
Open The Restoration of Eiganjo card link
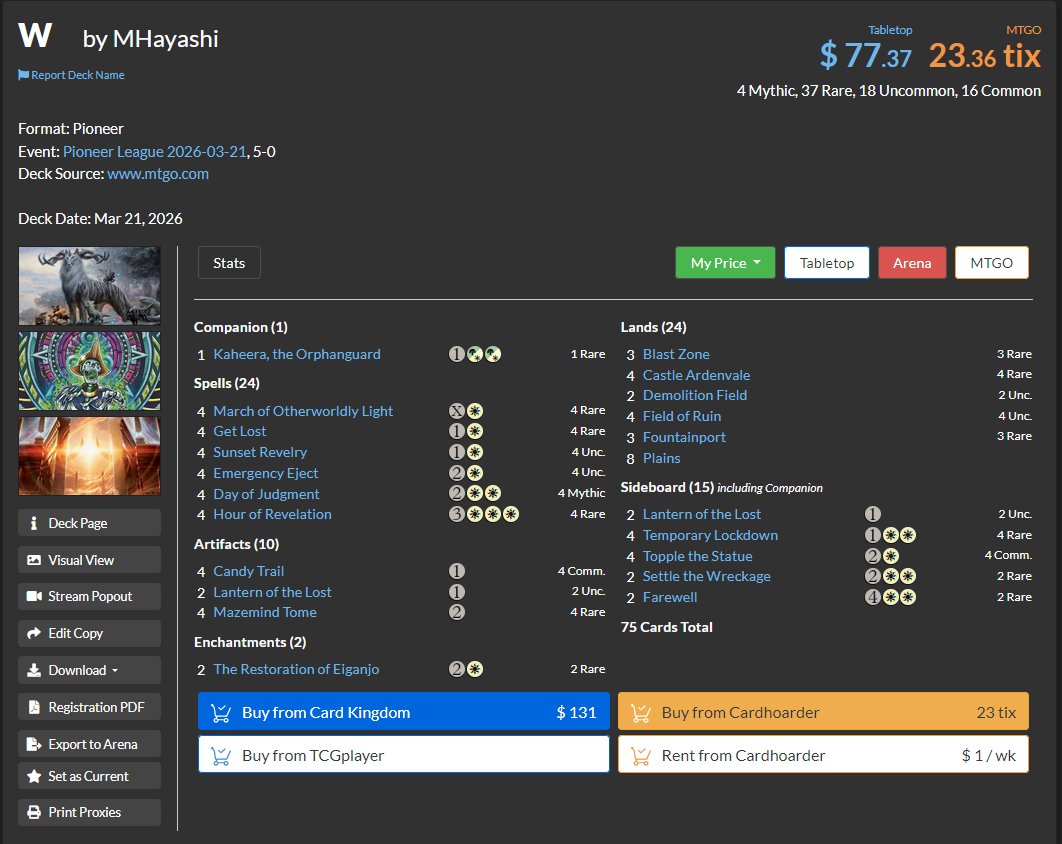[296, 669]
